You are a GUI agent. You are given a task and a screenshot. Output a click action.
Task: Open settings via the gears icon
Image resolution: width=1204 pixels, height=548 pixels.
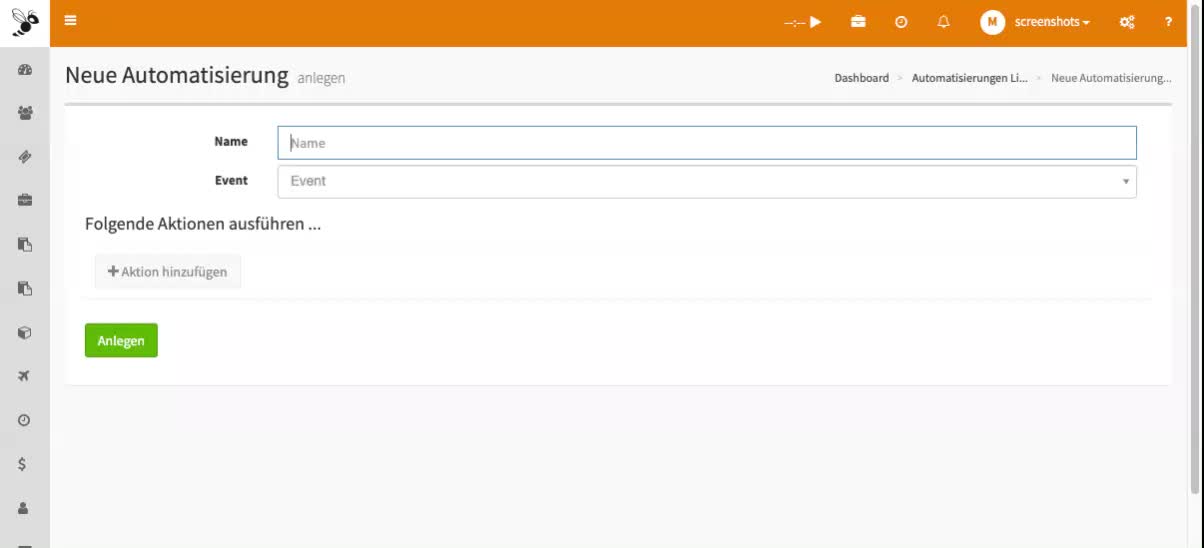(x=1127, y=22)
